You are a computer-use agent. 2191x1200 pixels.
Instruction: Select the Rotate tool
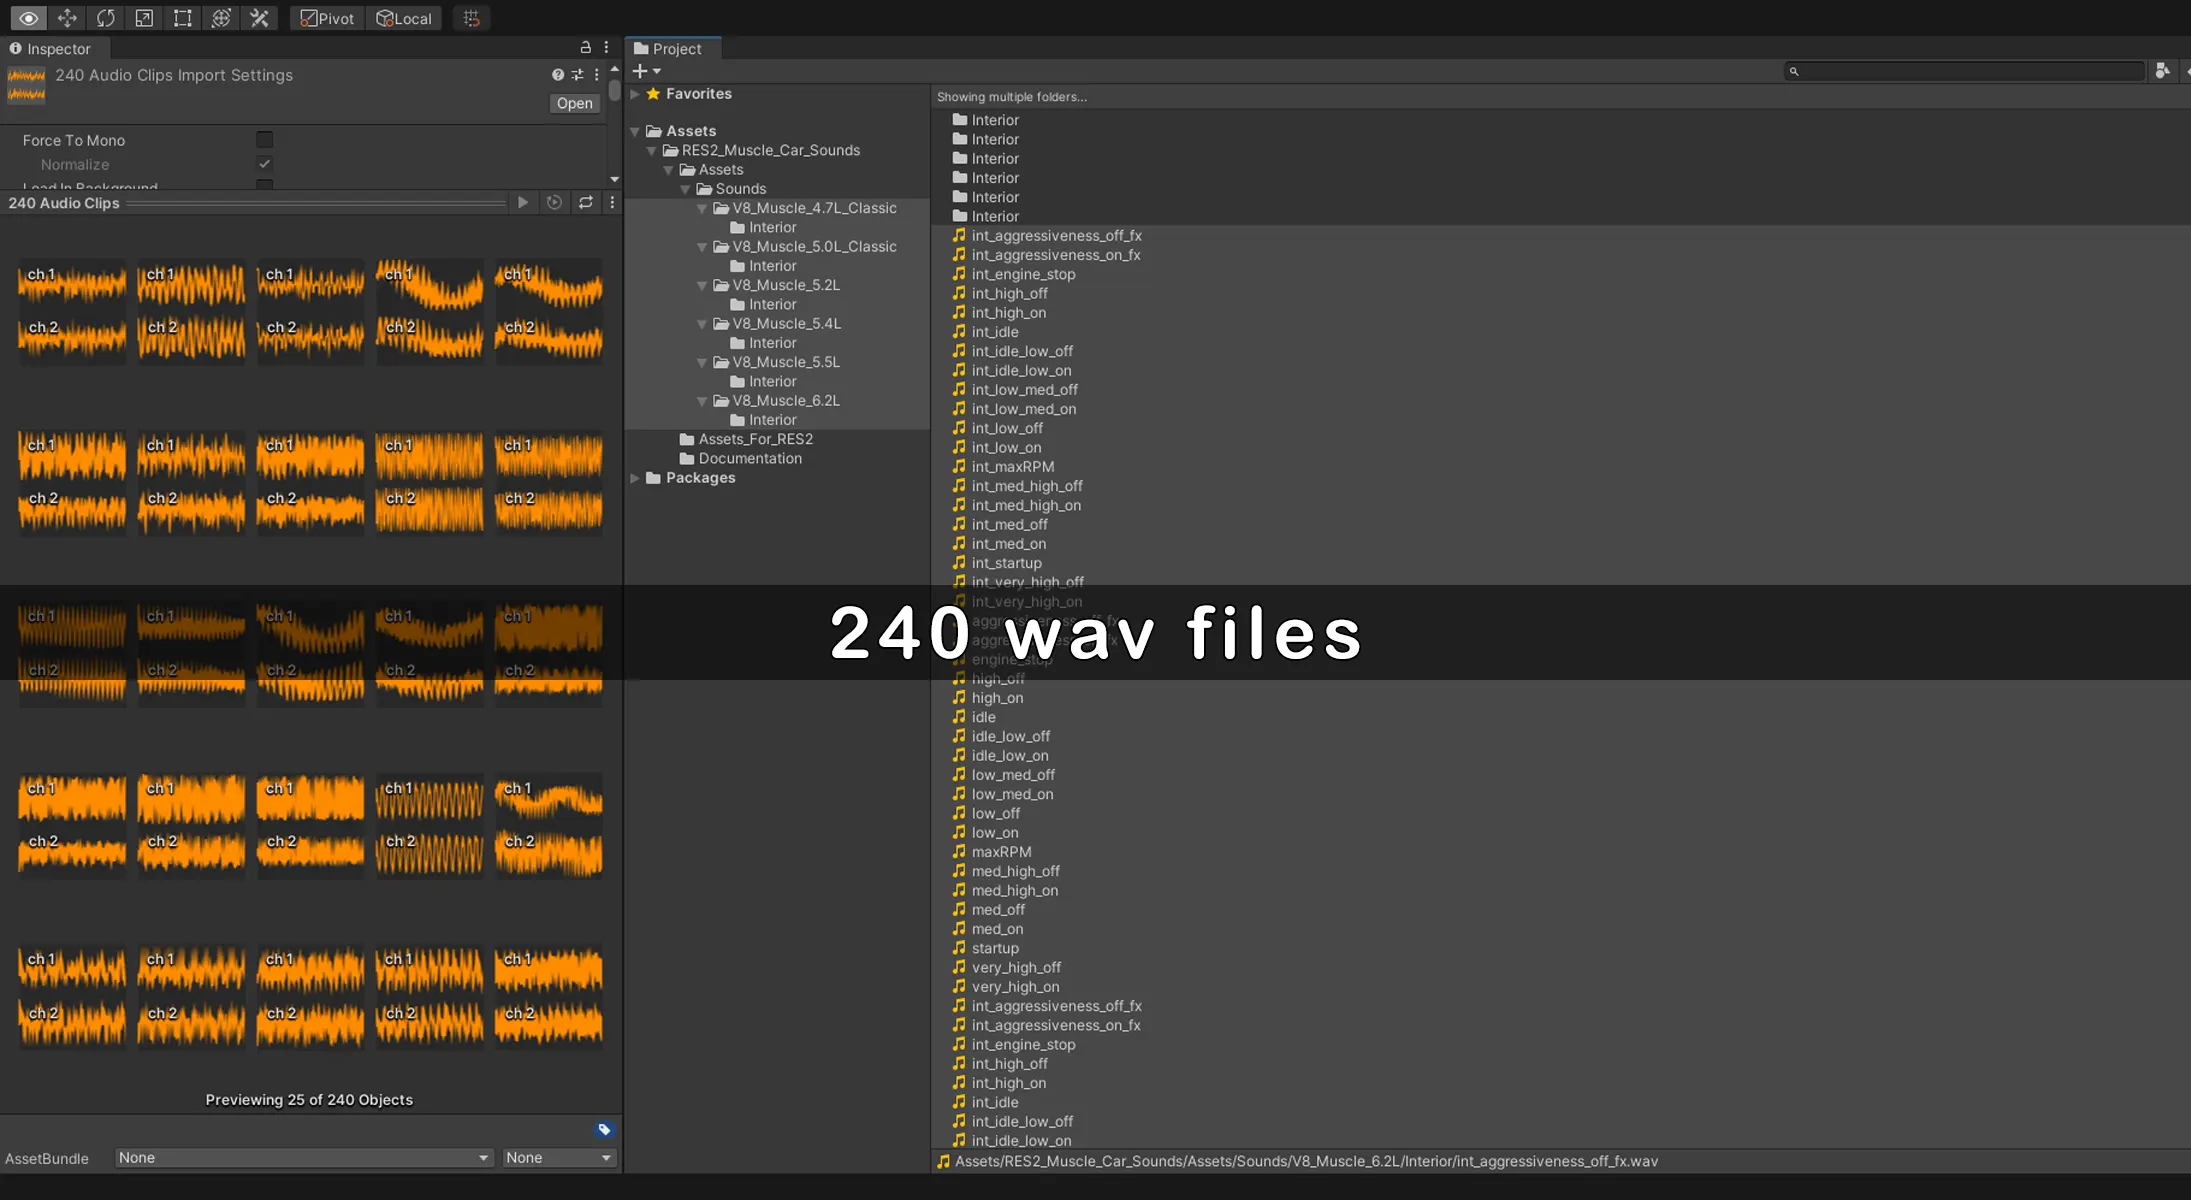point(105,18)
